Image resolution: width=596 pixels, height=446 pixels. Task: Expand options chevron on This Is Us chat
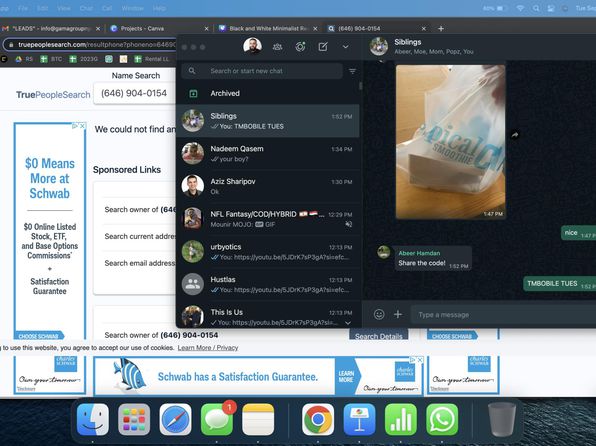348,323
